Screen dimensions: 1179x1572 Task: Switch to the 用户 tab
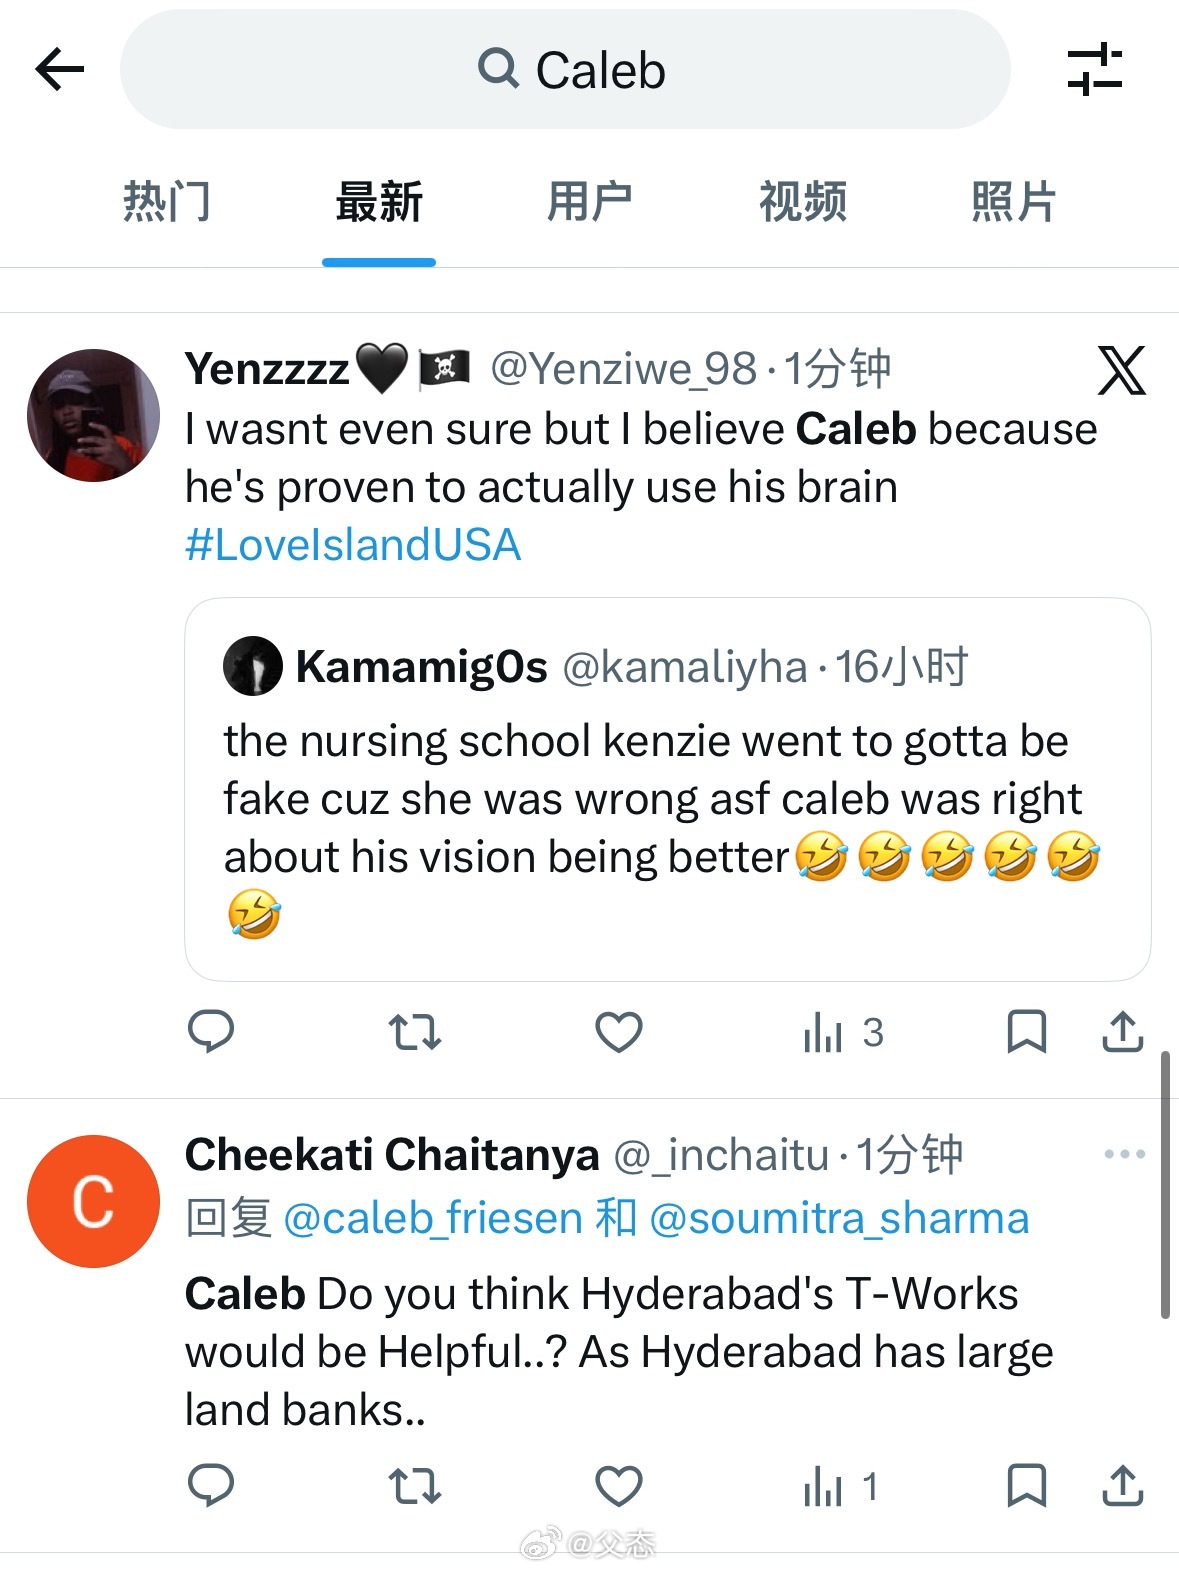coord(590,201)
